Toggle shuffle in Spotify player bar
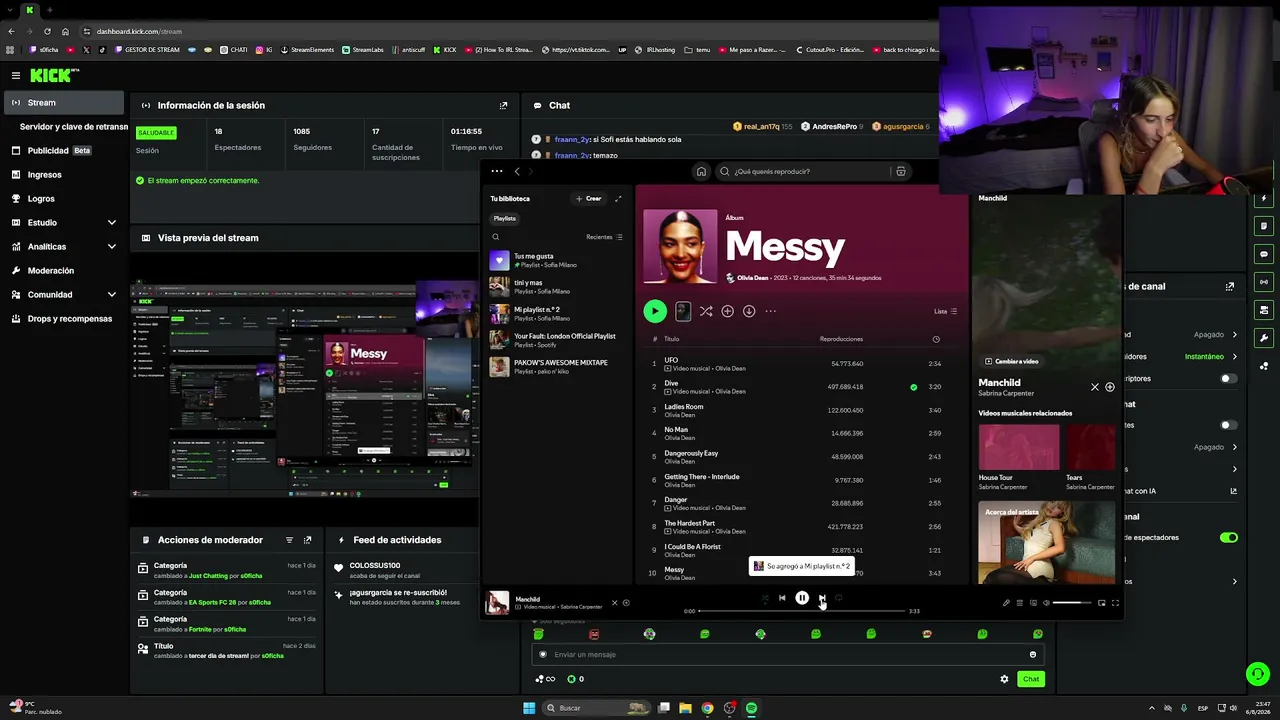 click(x=765, y=598)
